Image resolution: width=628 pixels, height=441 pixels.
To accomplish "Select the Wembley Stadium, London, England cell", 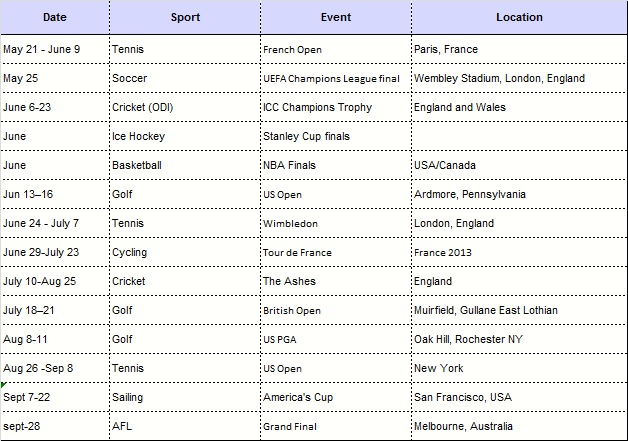I will pos(519,78).
